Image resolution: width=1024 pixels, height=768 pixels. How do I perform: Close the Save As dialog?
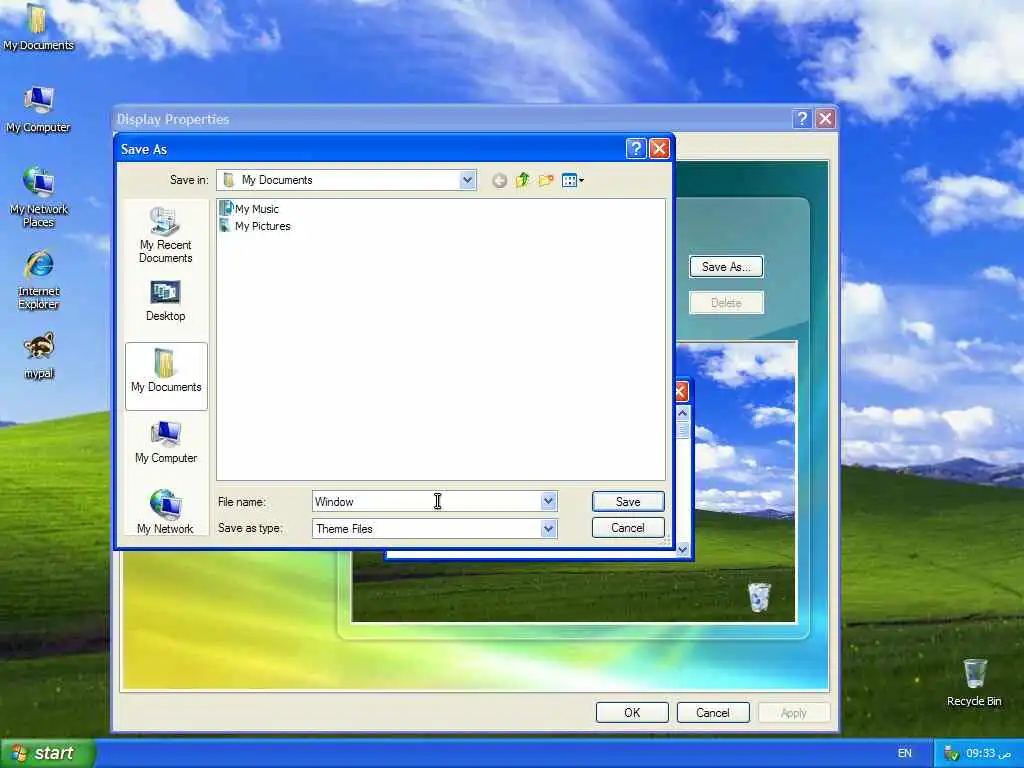[659, 149]
